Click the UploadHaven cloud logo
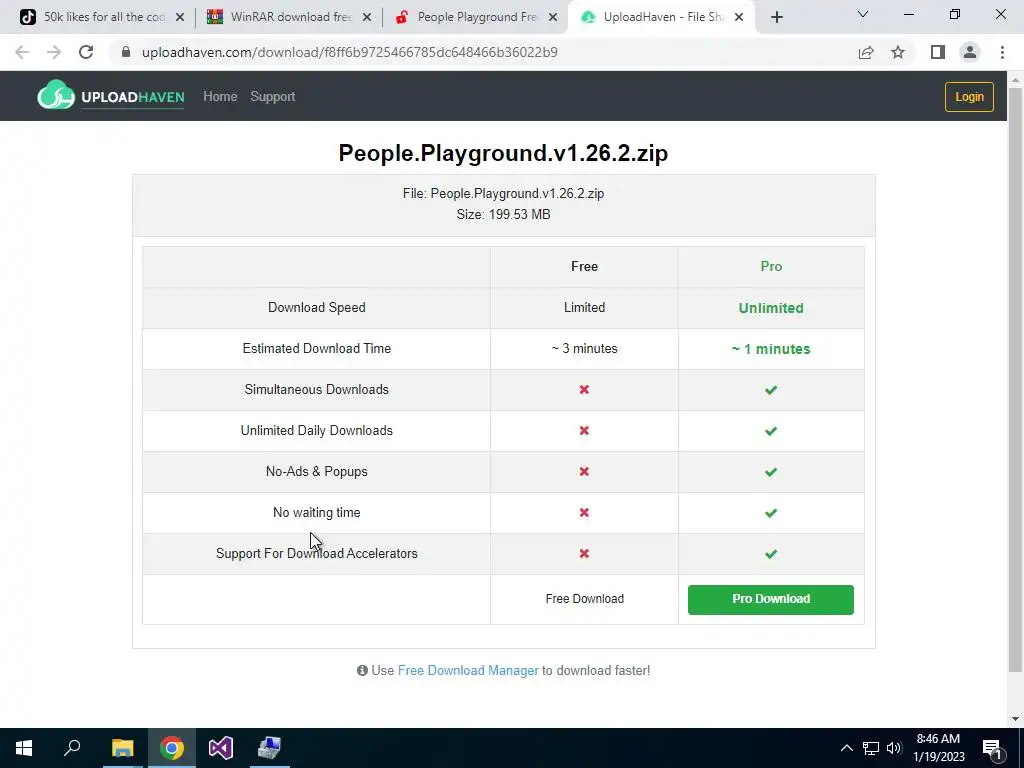1024x768 pixels. (x=56, y=95)
